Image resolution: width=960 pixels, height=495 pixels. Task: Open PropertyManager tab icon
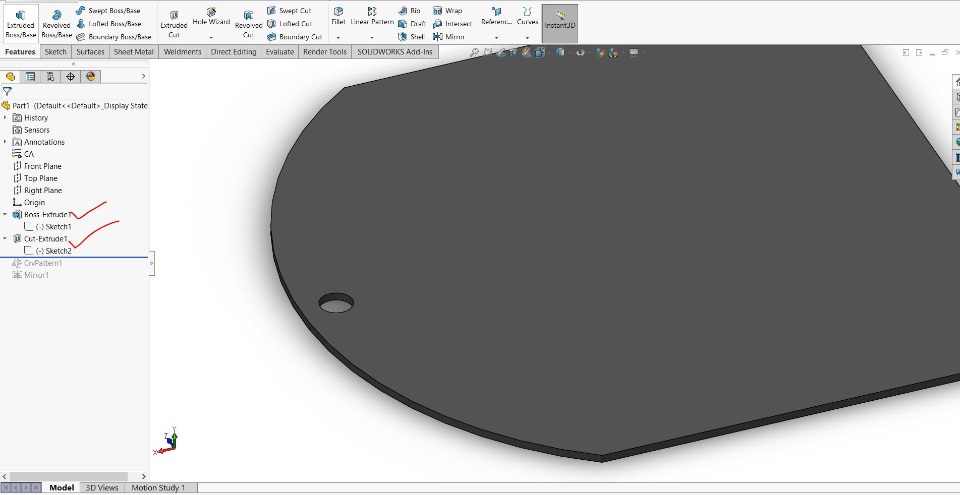click(x=30, y=77)
